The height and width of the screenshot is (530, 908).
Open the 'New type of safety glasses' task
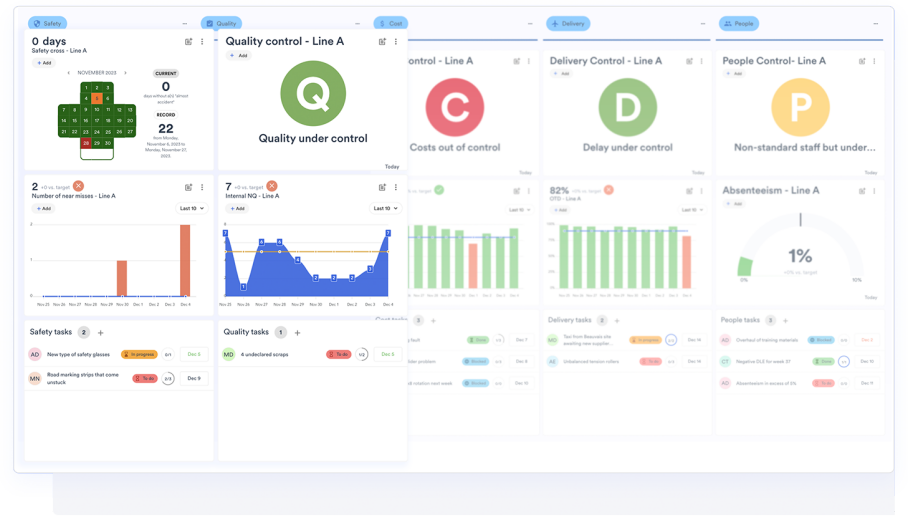pos(79,354)
